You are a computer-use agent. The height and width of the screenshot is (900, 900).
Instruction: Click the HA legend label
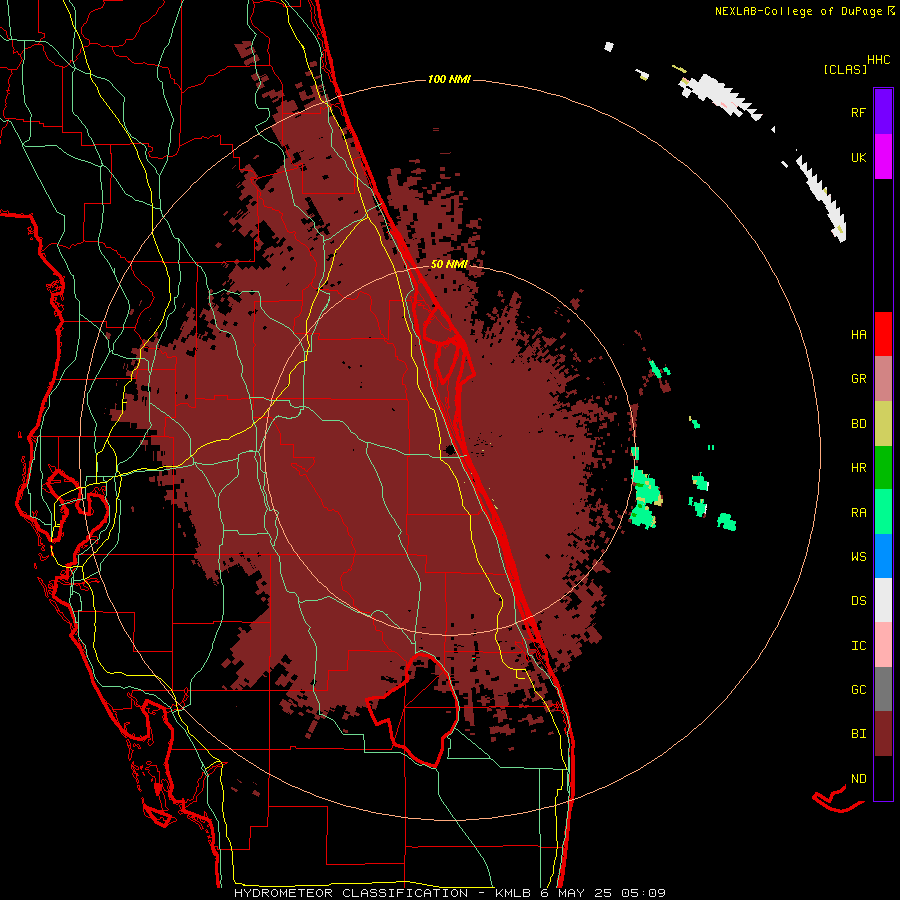(x=858, y=335)
